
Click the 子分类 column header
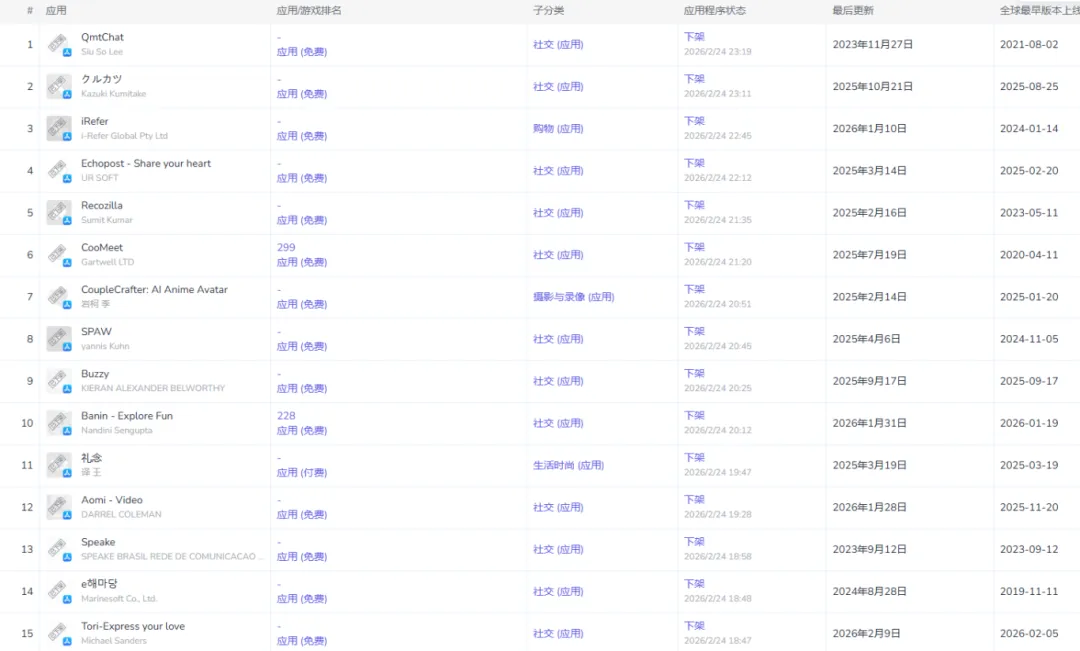pos(548,10)
